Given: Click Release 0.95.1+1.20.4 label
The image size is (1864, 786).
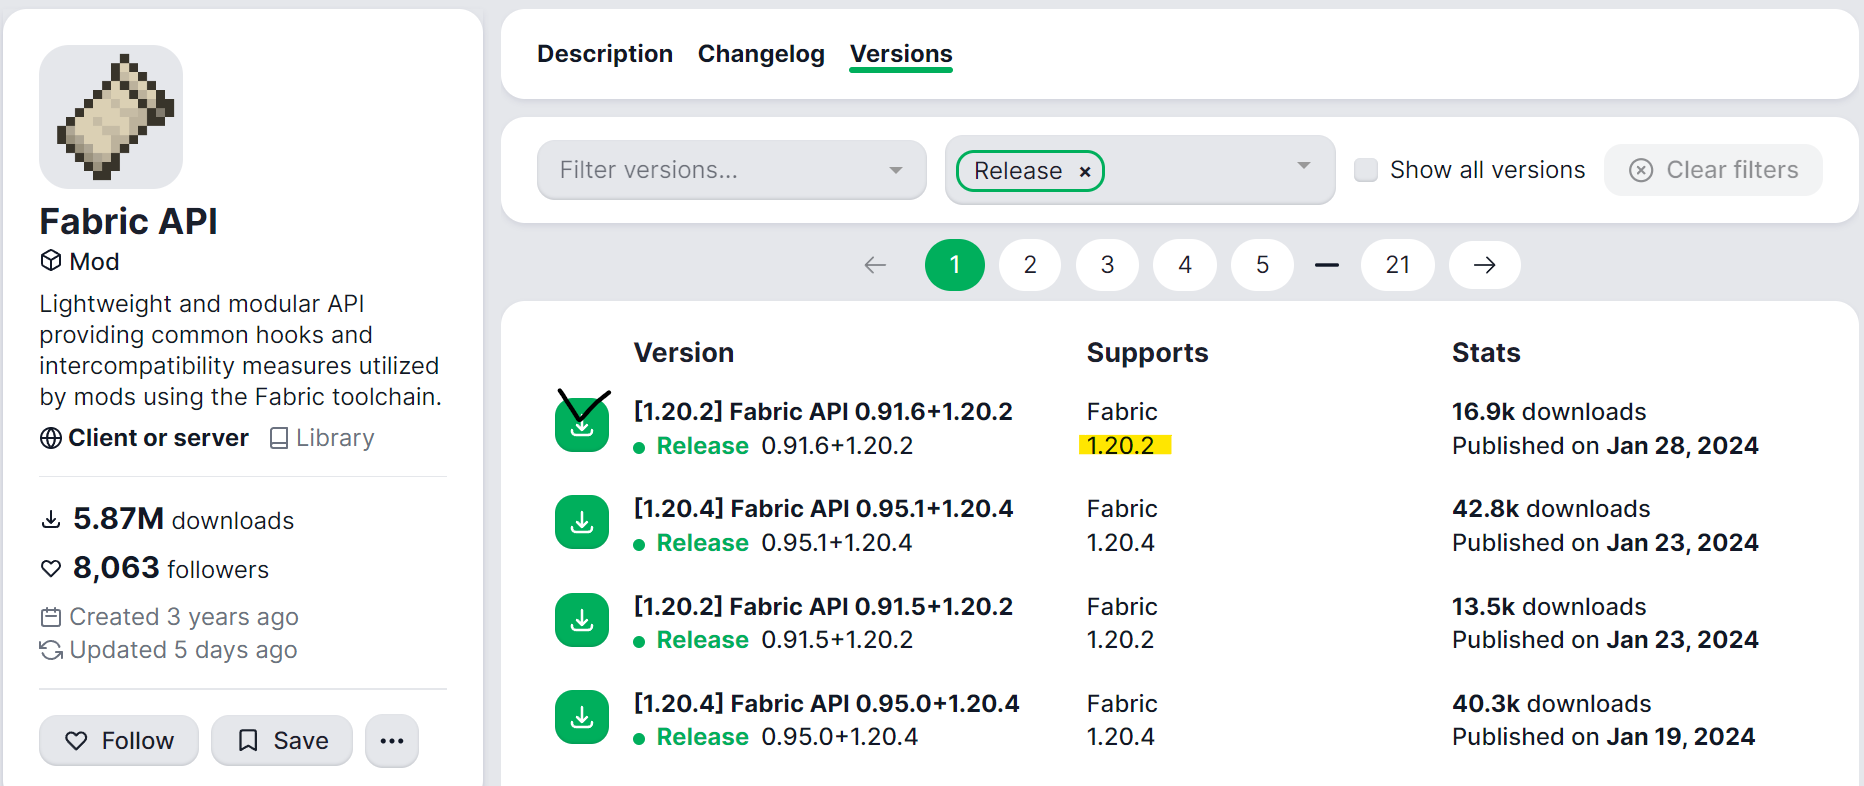Looking at the screenshot, I should [773, 543].
